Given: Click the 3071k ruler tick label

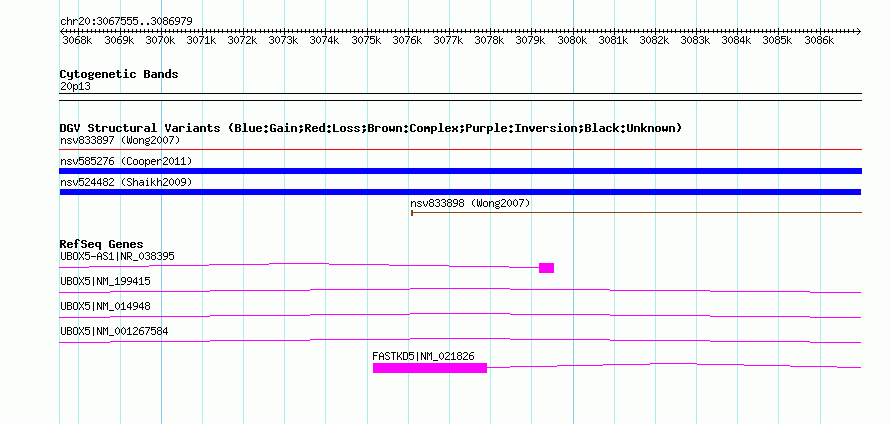Looking at the screenshot, I should [x=201, y=41].
